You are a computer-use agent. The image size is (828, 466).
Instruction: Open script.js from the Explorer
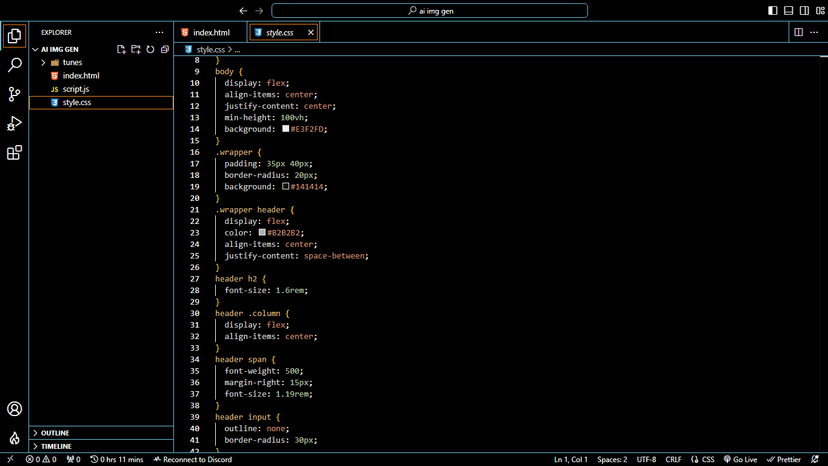point(76,89)
